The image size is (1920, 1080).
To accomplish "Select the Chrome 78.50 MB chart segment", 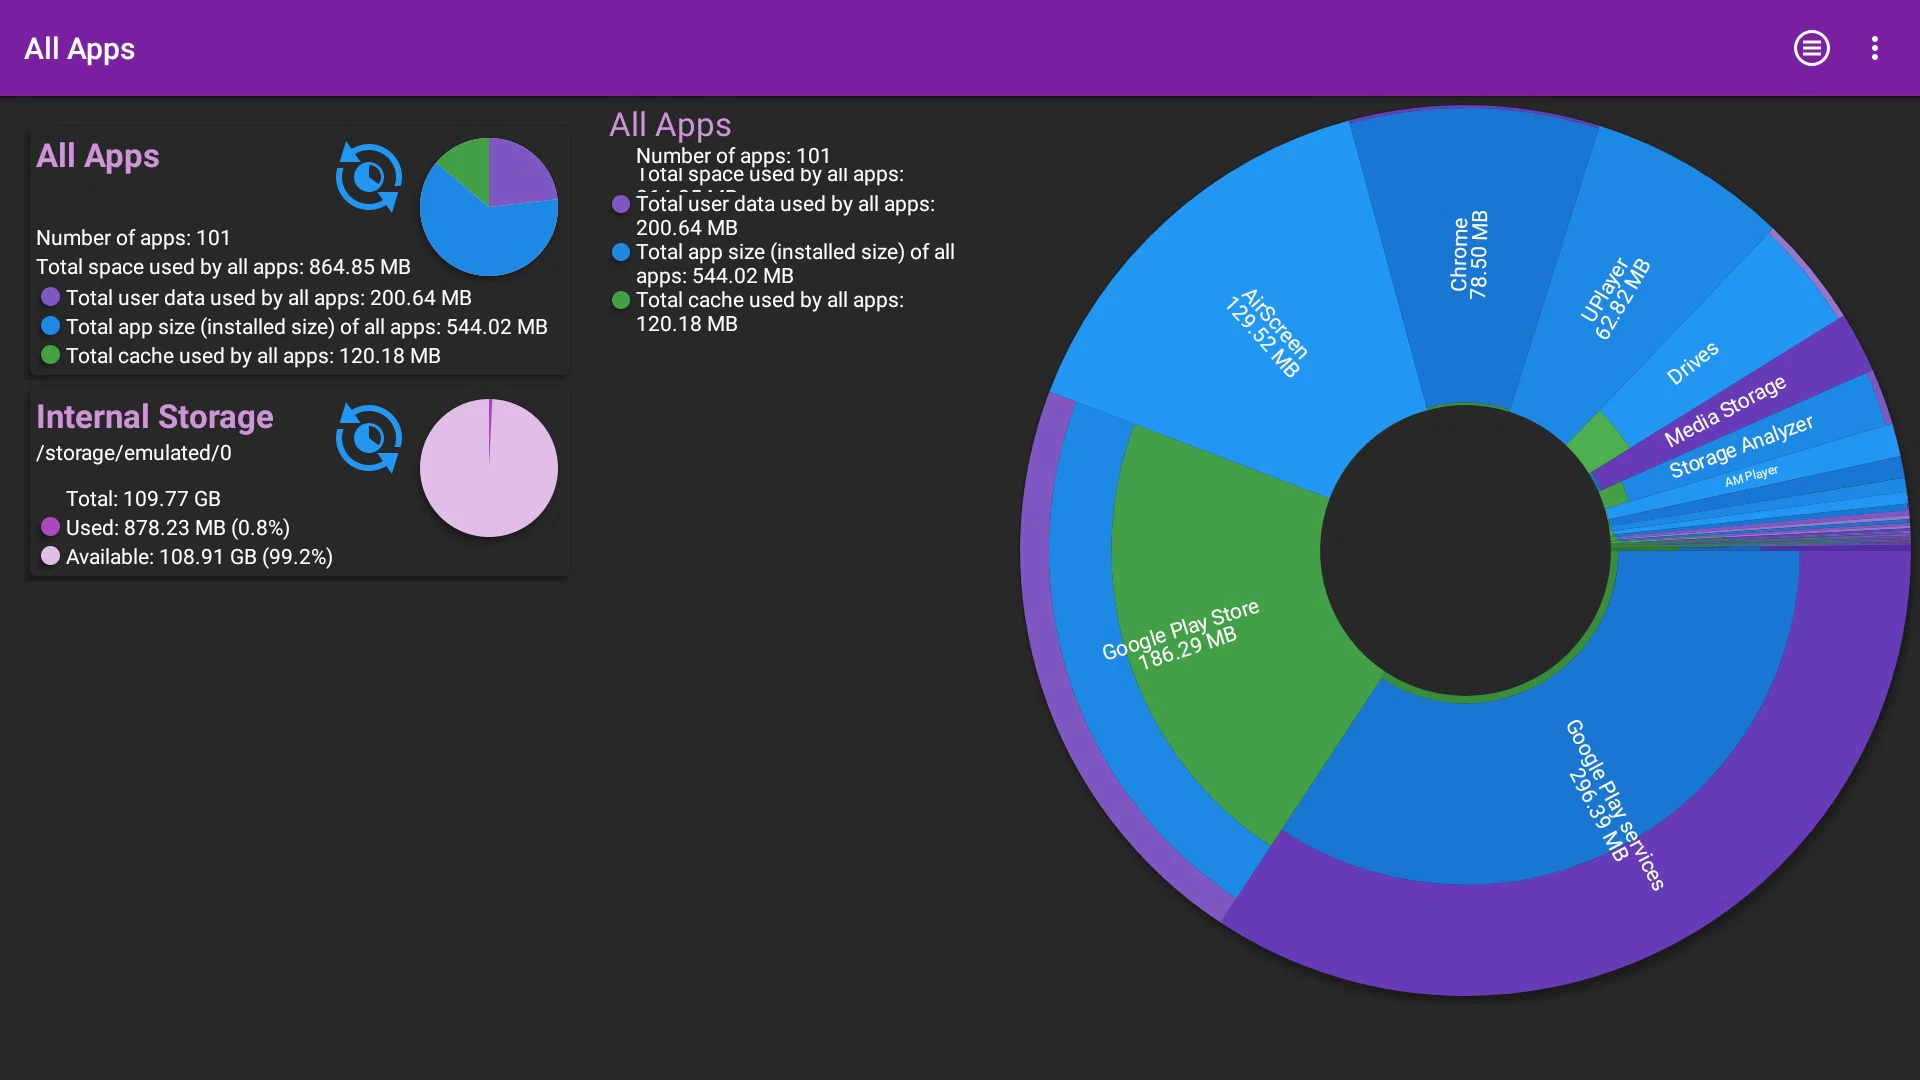I will 1469,255.
